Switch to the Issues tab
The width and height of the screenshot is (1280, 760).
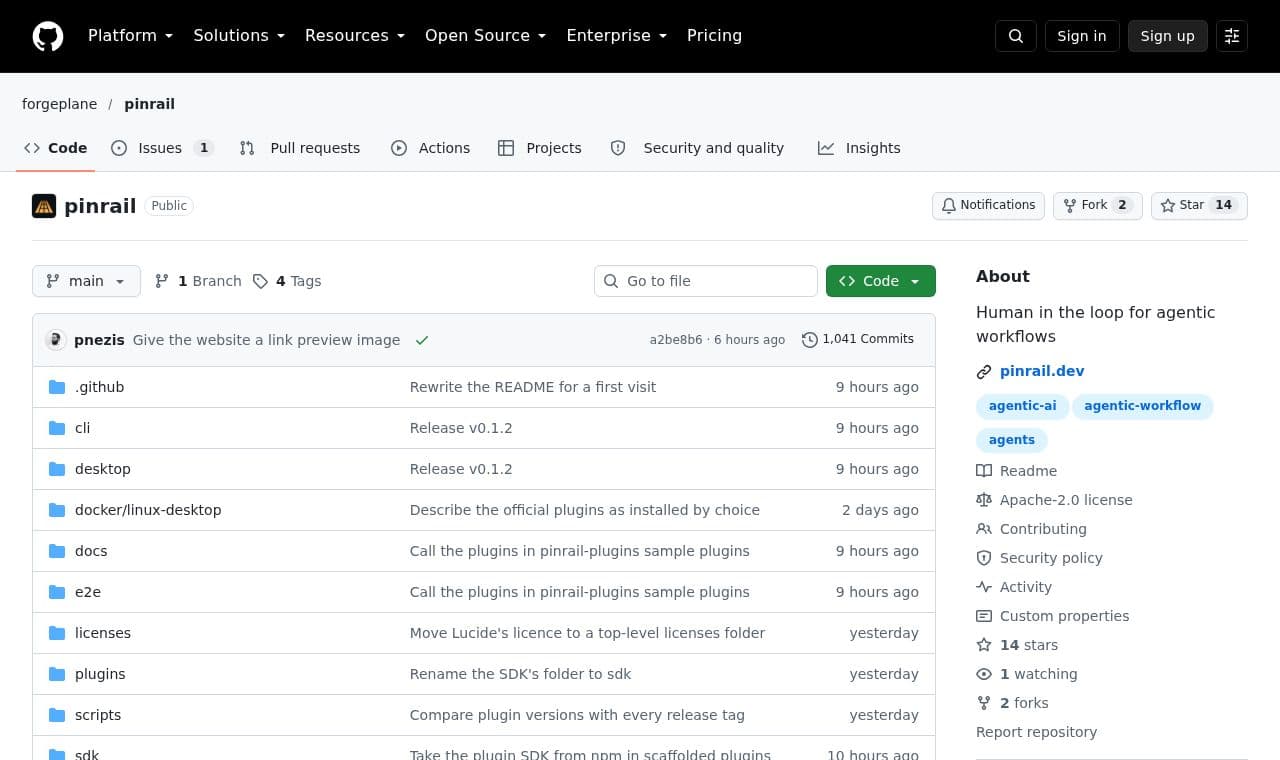[x=162, y=148]
